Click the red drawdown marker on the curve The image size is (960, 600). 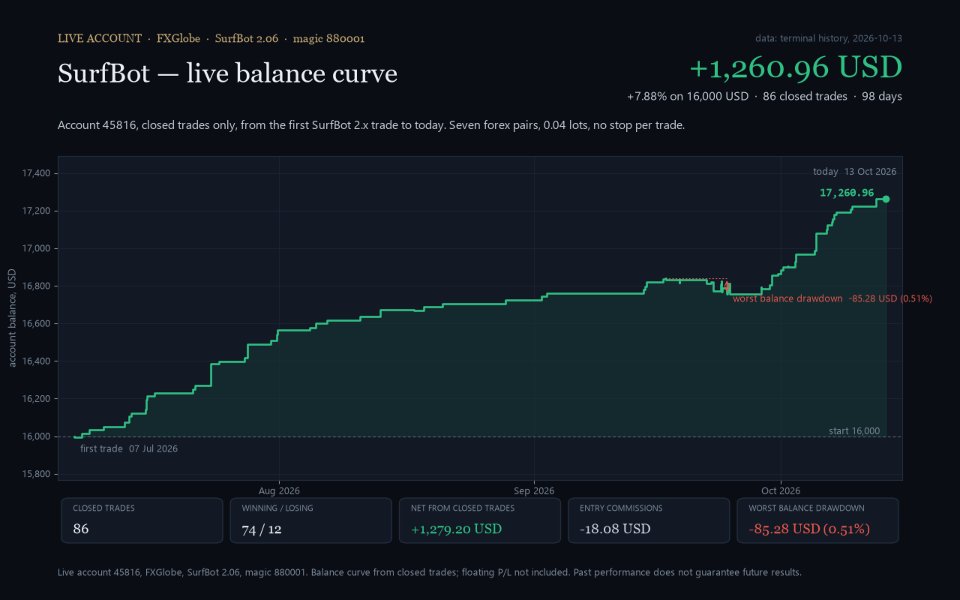coord(727,287)
